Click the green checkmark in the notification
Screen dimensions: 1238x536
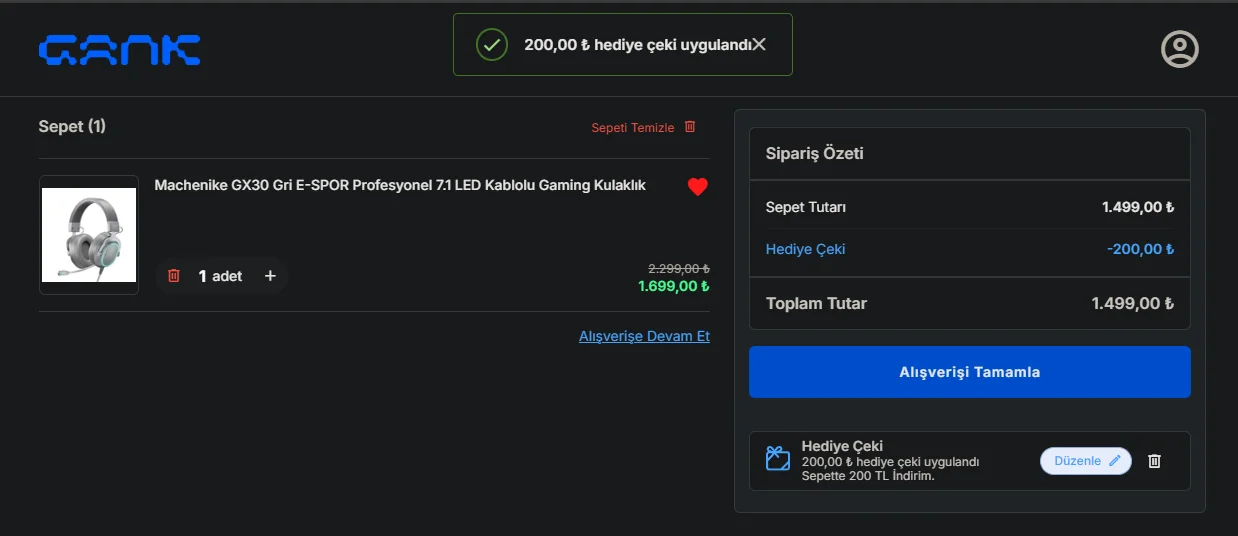(491, 44)
